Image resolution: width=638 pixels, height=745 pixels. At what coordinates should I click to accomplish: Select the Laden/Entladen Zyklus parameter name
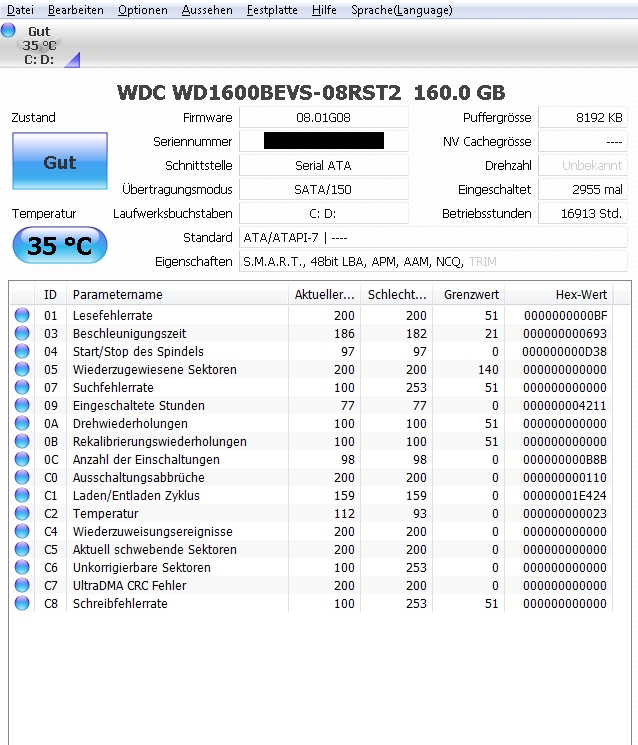tap(136, 496)
